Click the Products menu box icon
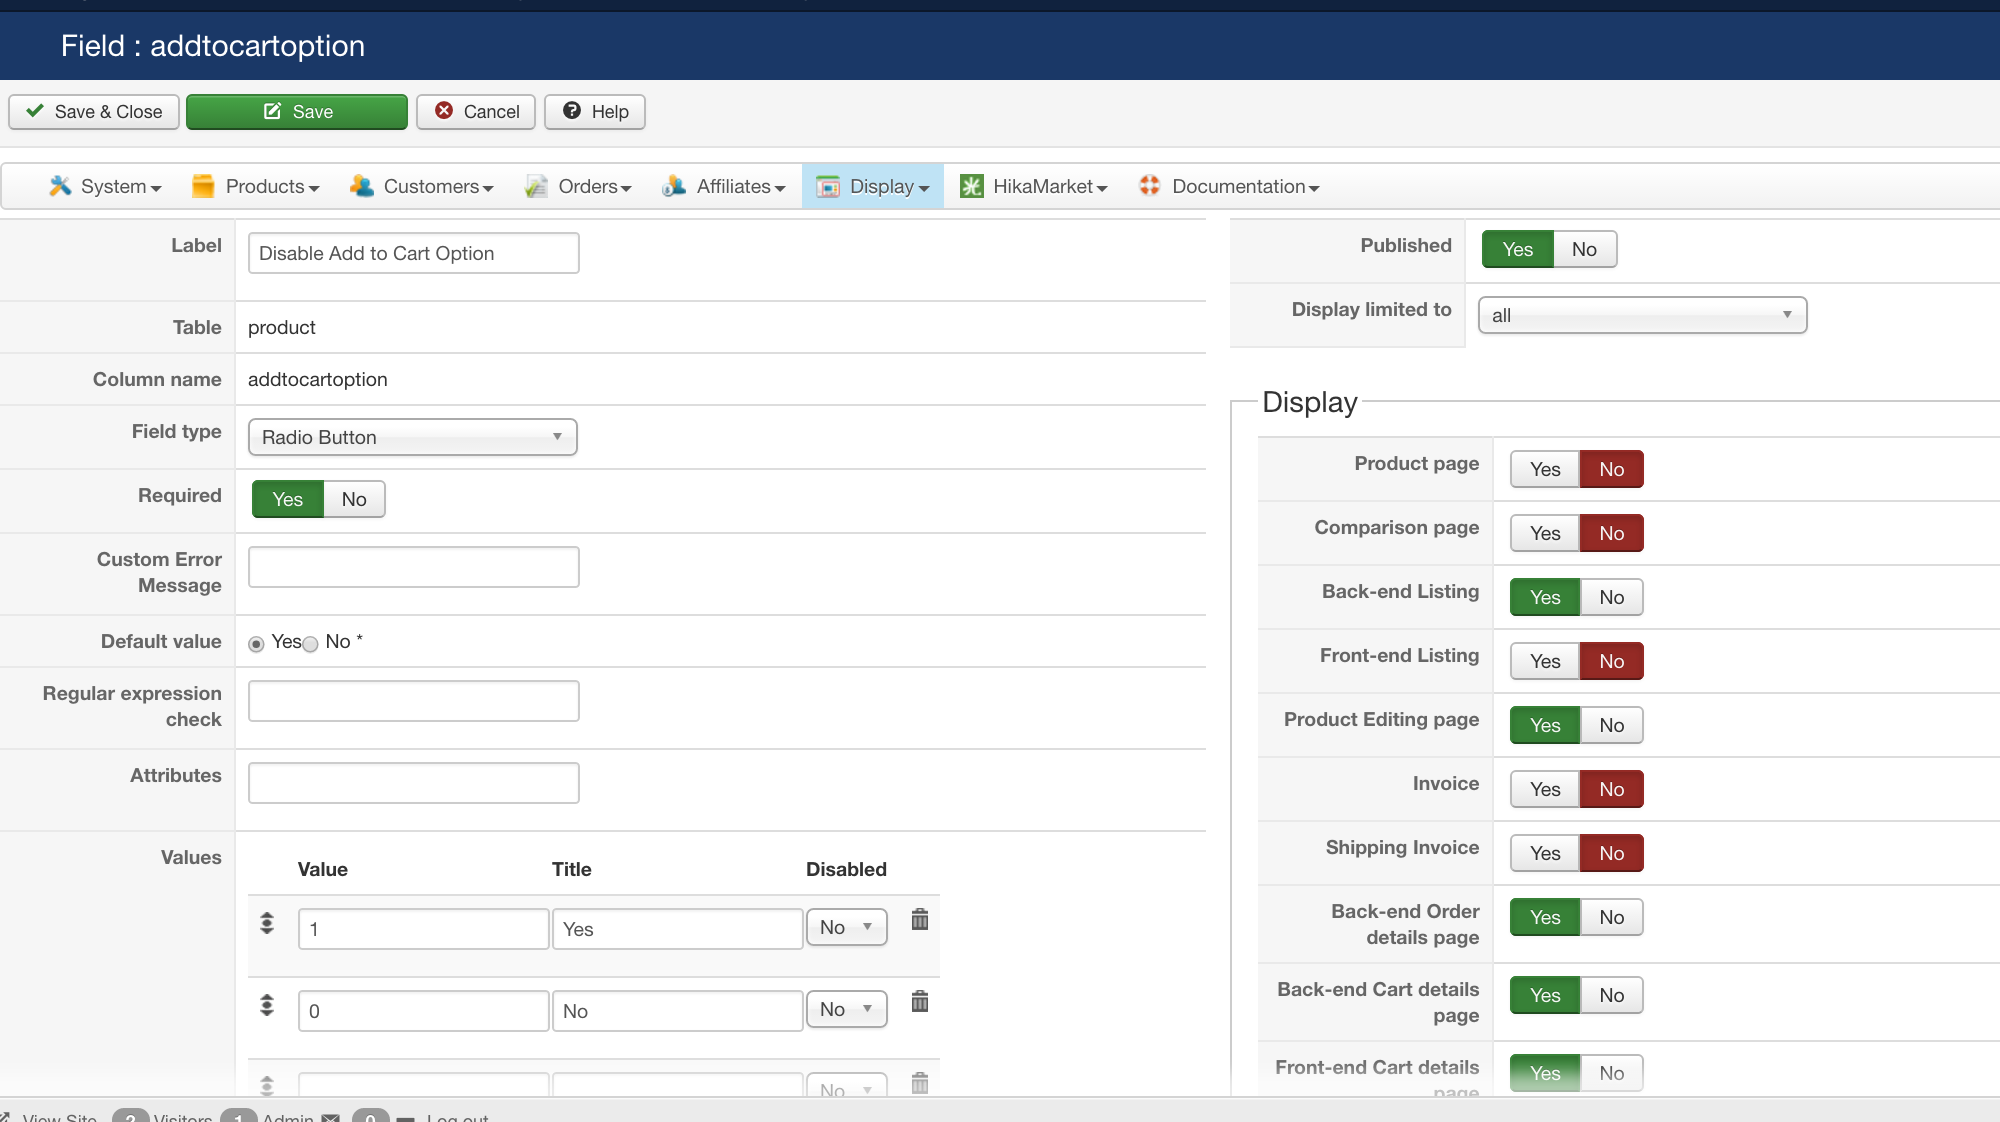The image size is (2000, 1122). tap(203, 186)
